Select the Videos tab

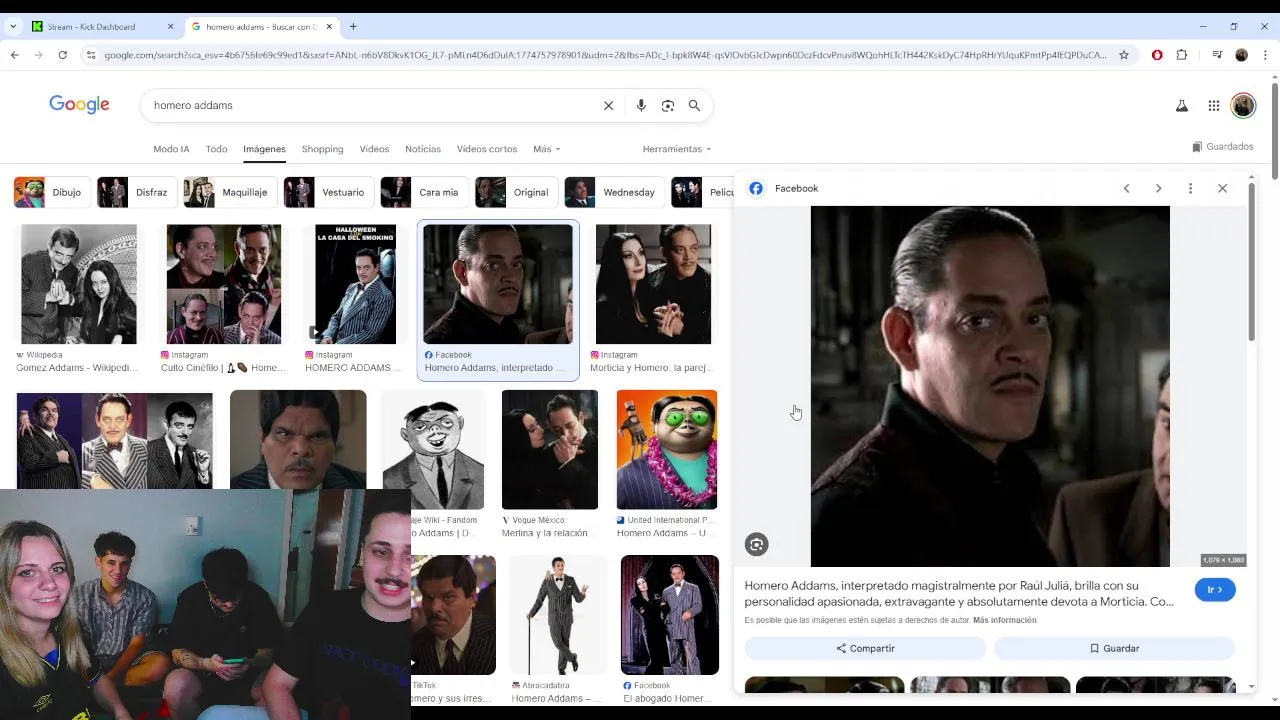374,149
